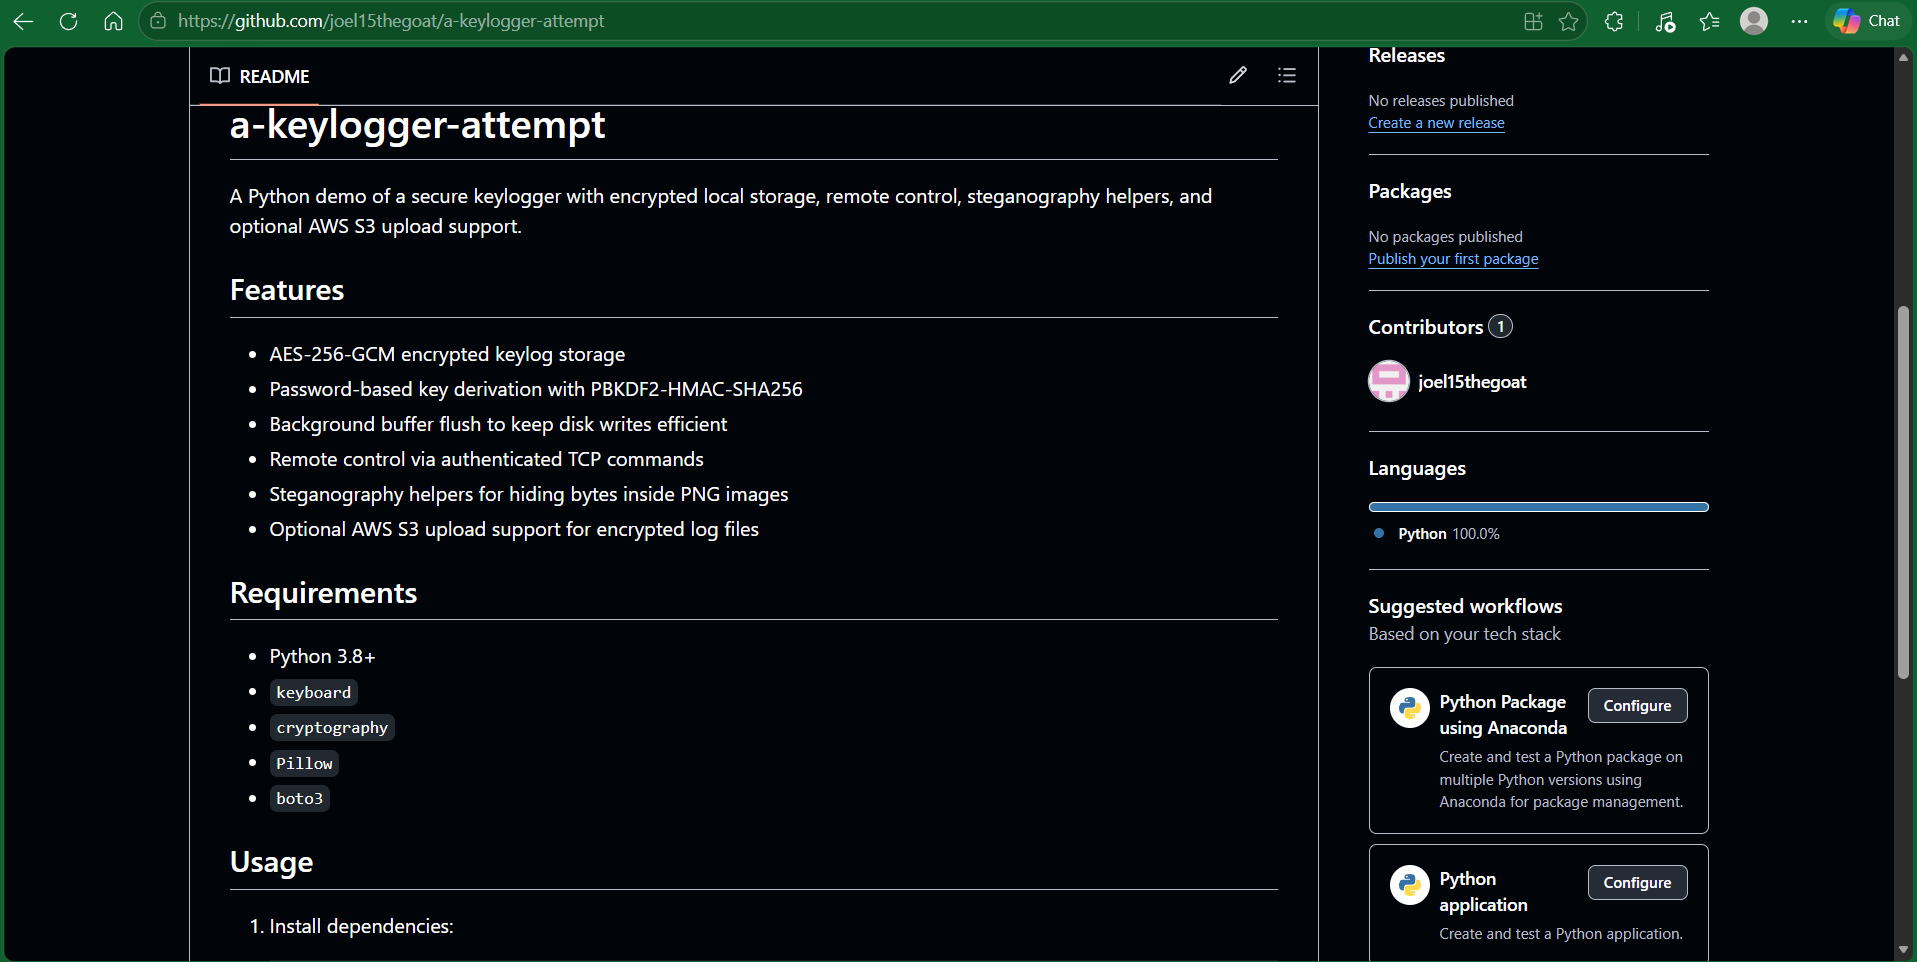Open the README outline list icon

[1287, 75]
